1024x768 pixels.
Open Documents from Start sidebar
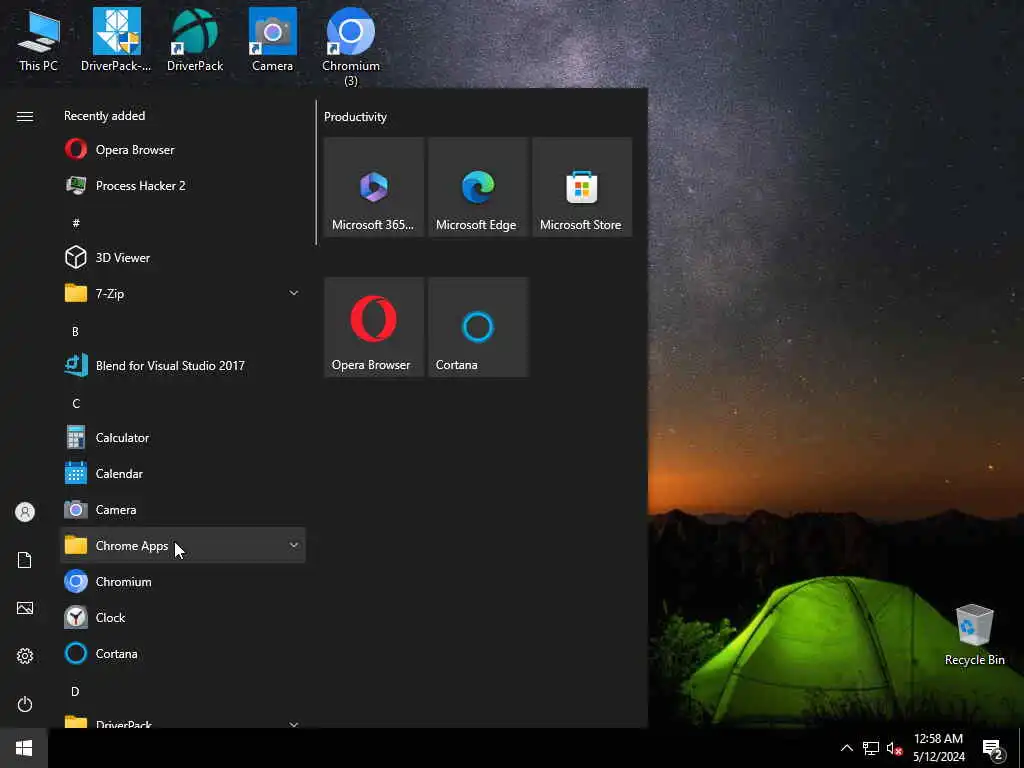tap(25, 560)
